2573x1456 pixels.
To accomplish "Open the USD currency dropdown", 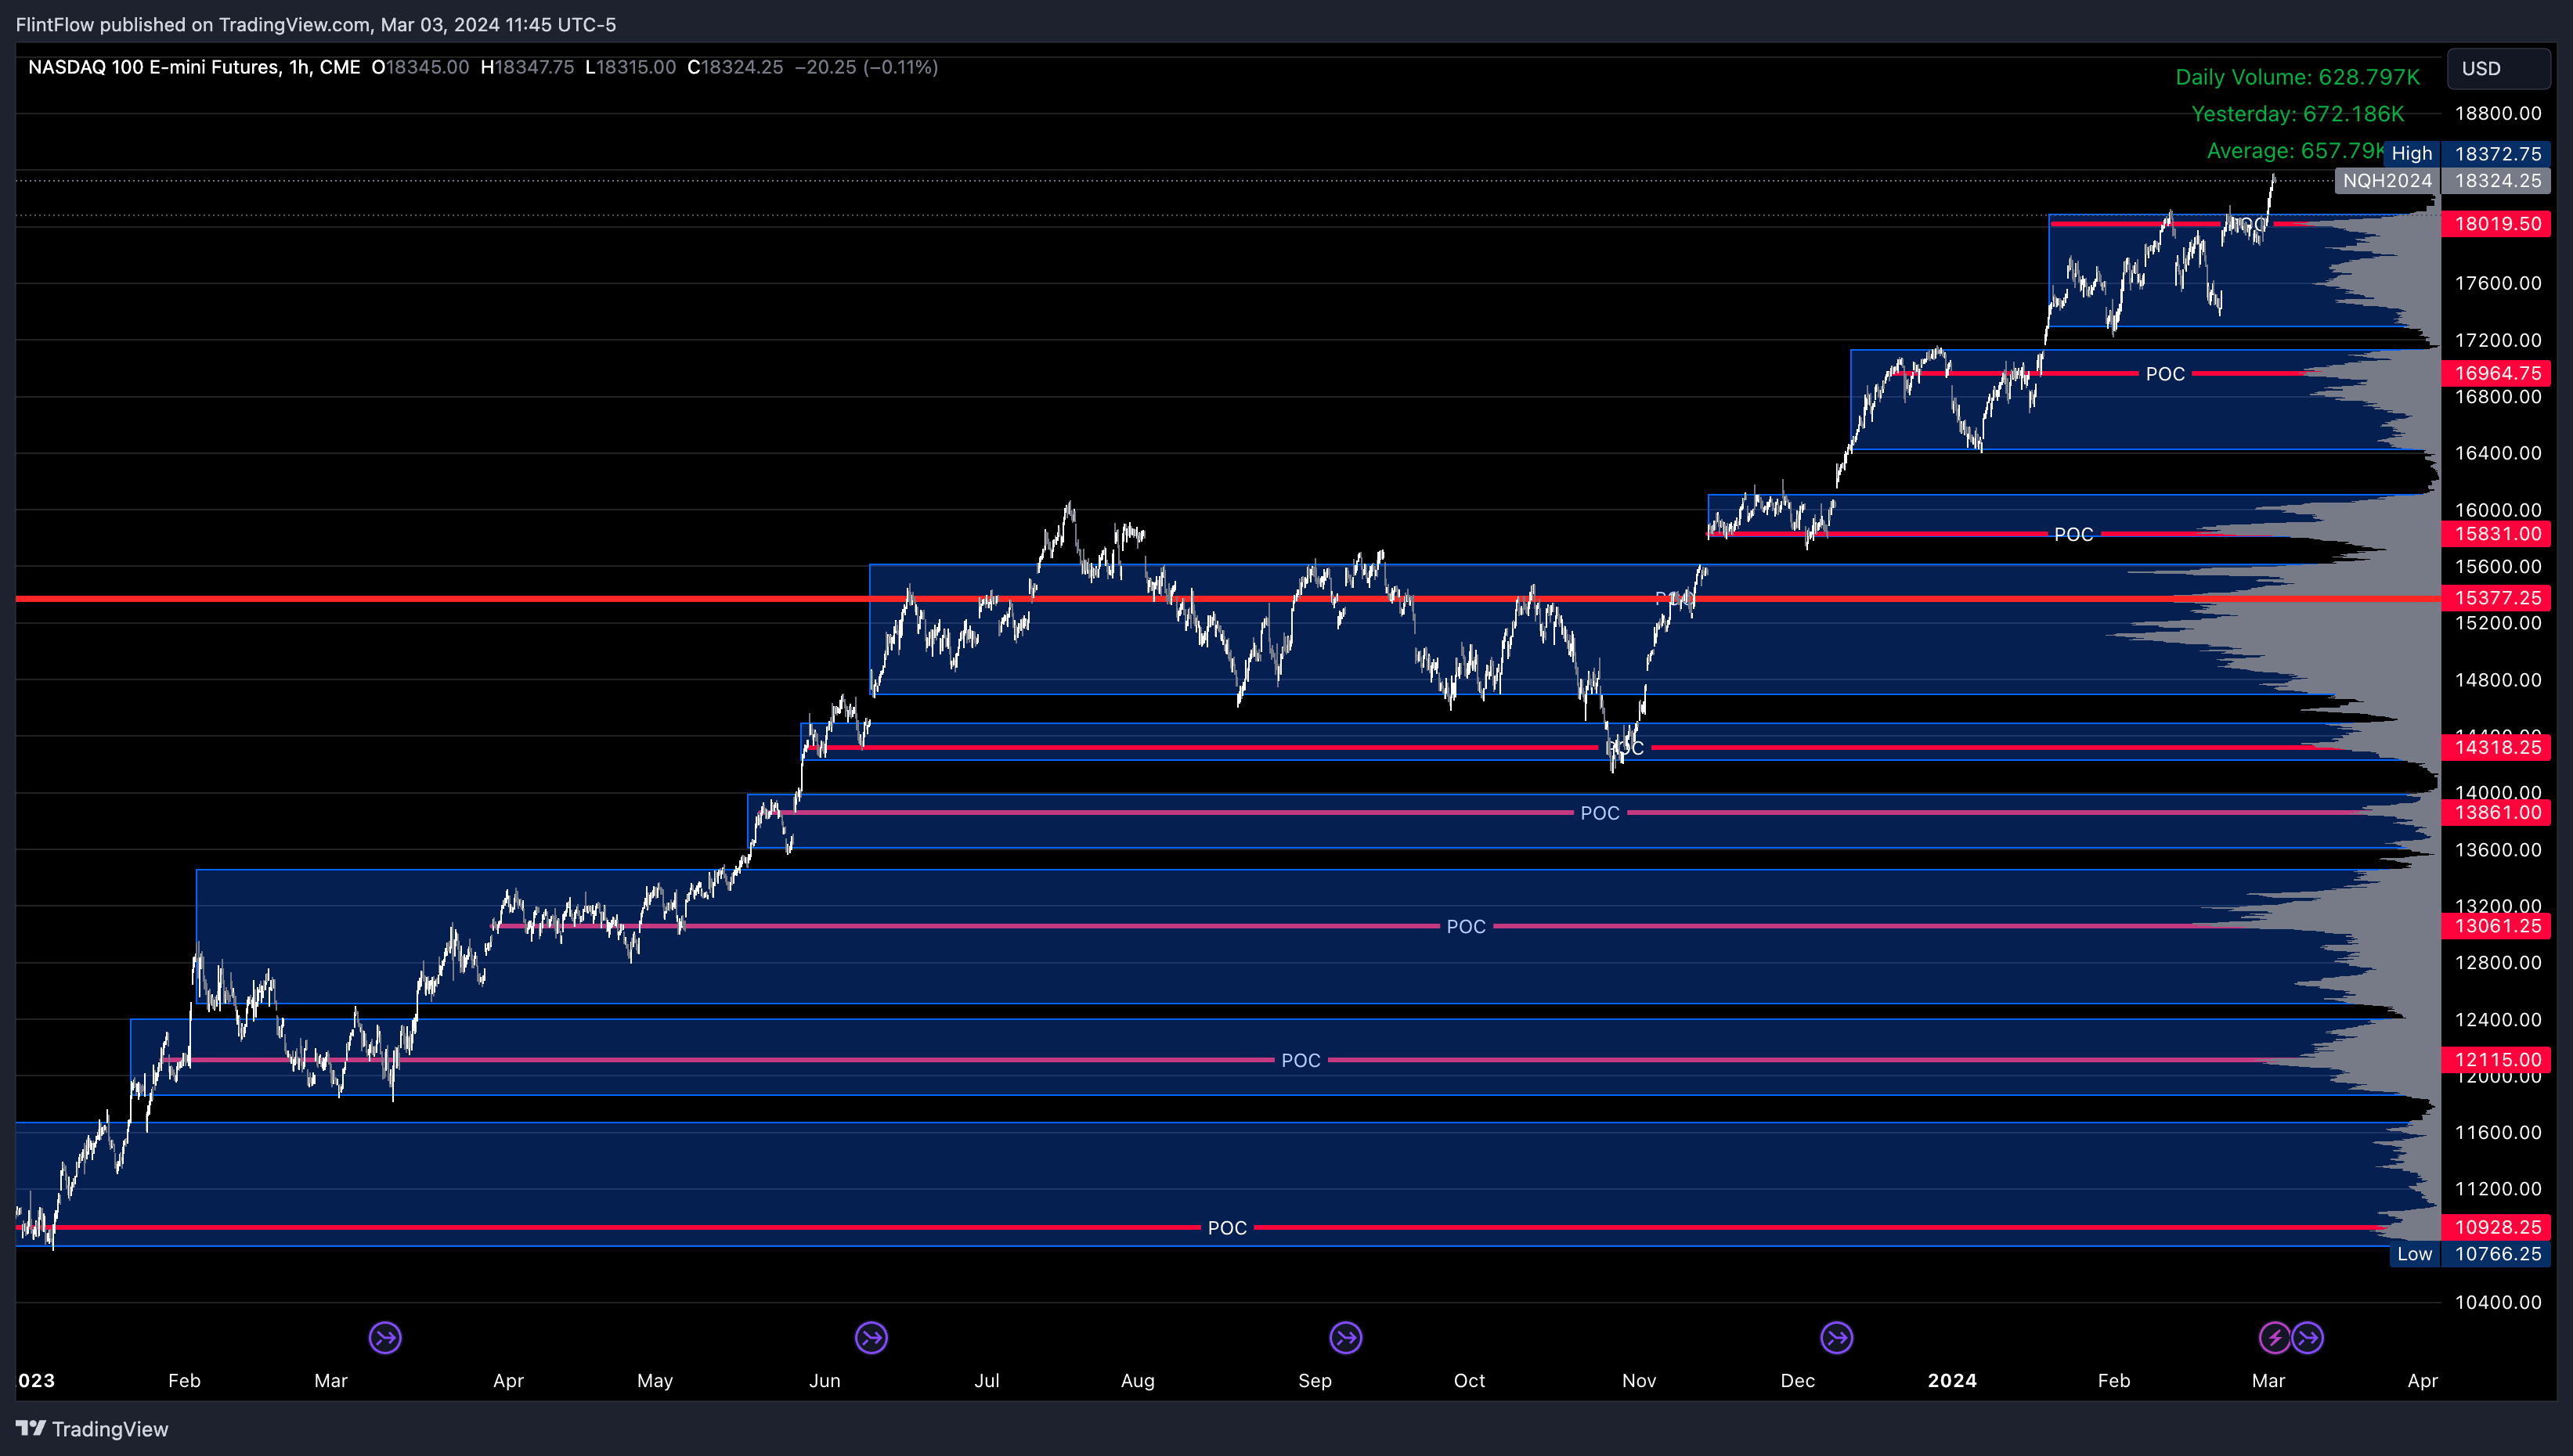I will [2497, 68].
